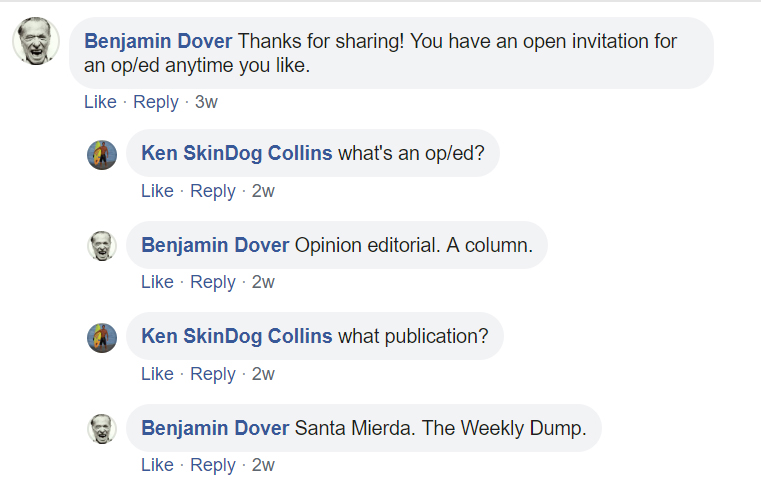Reply to the "what publication?" comment
The image size is (761, 490).
pyautogui.click(x=212, y=374)
